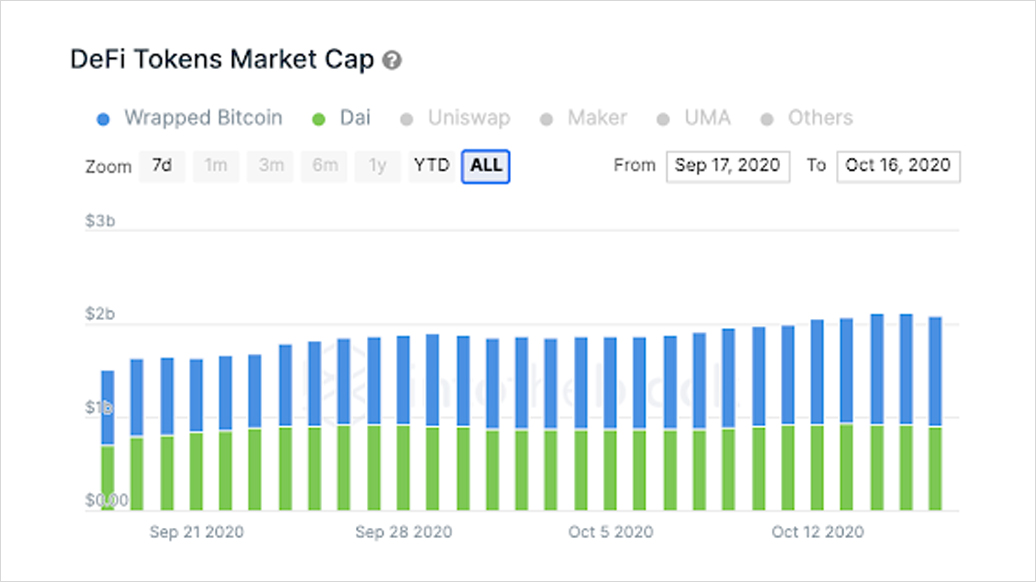Choose the 3m zoom option
This screenshot has height=582, width=1036.
271,166
